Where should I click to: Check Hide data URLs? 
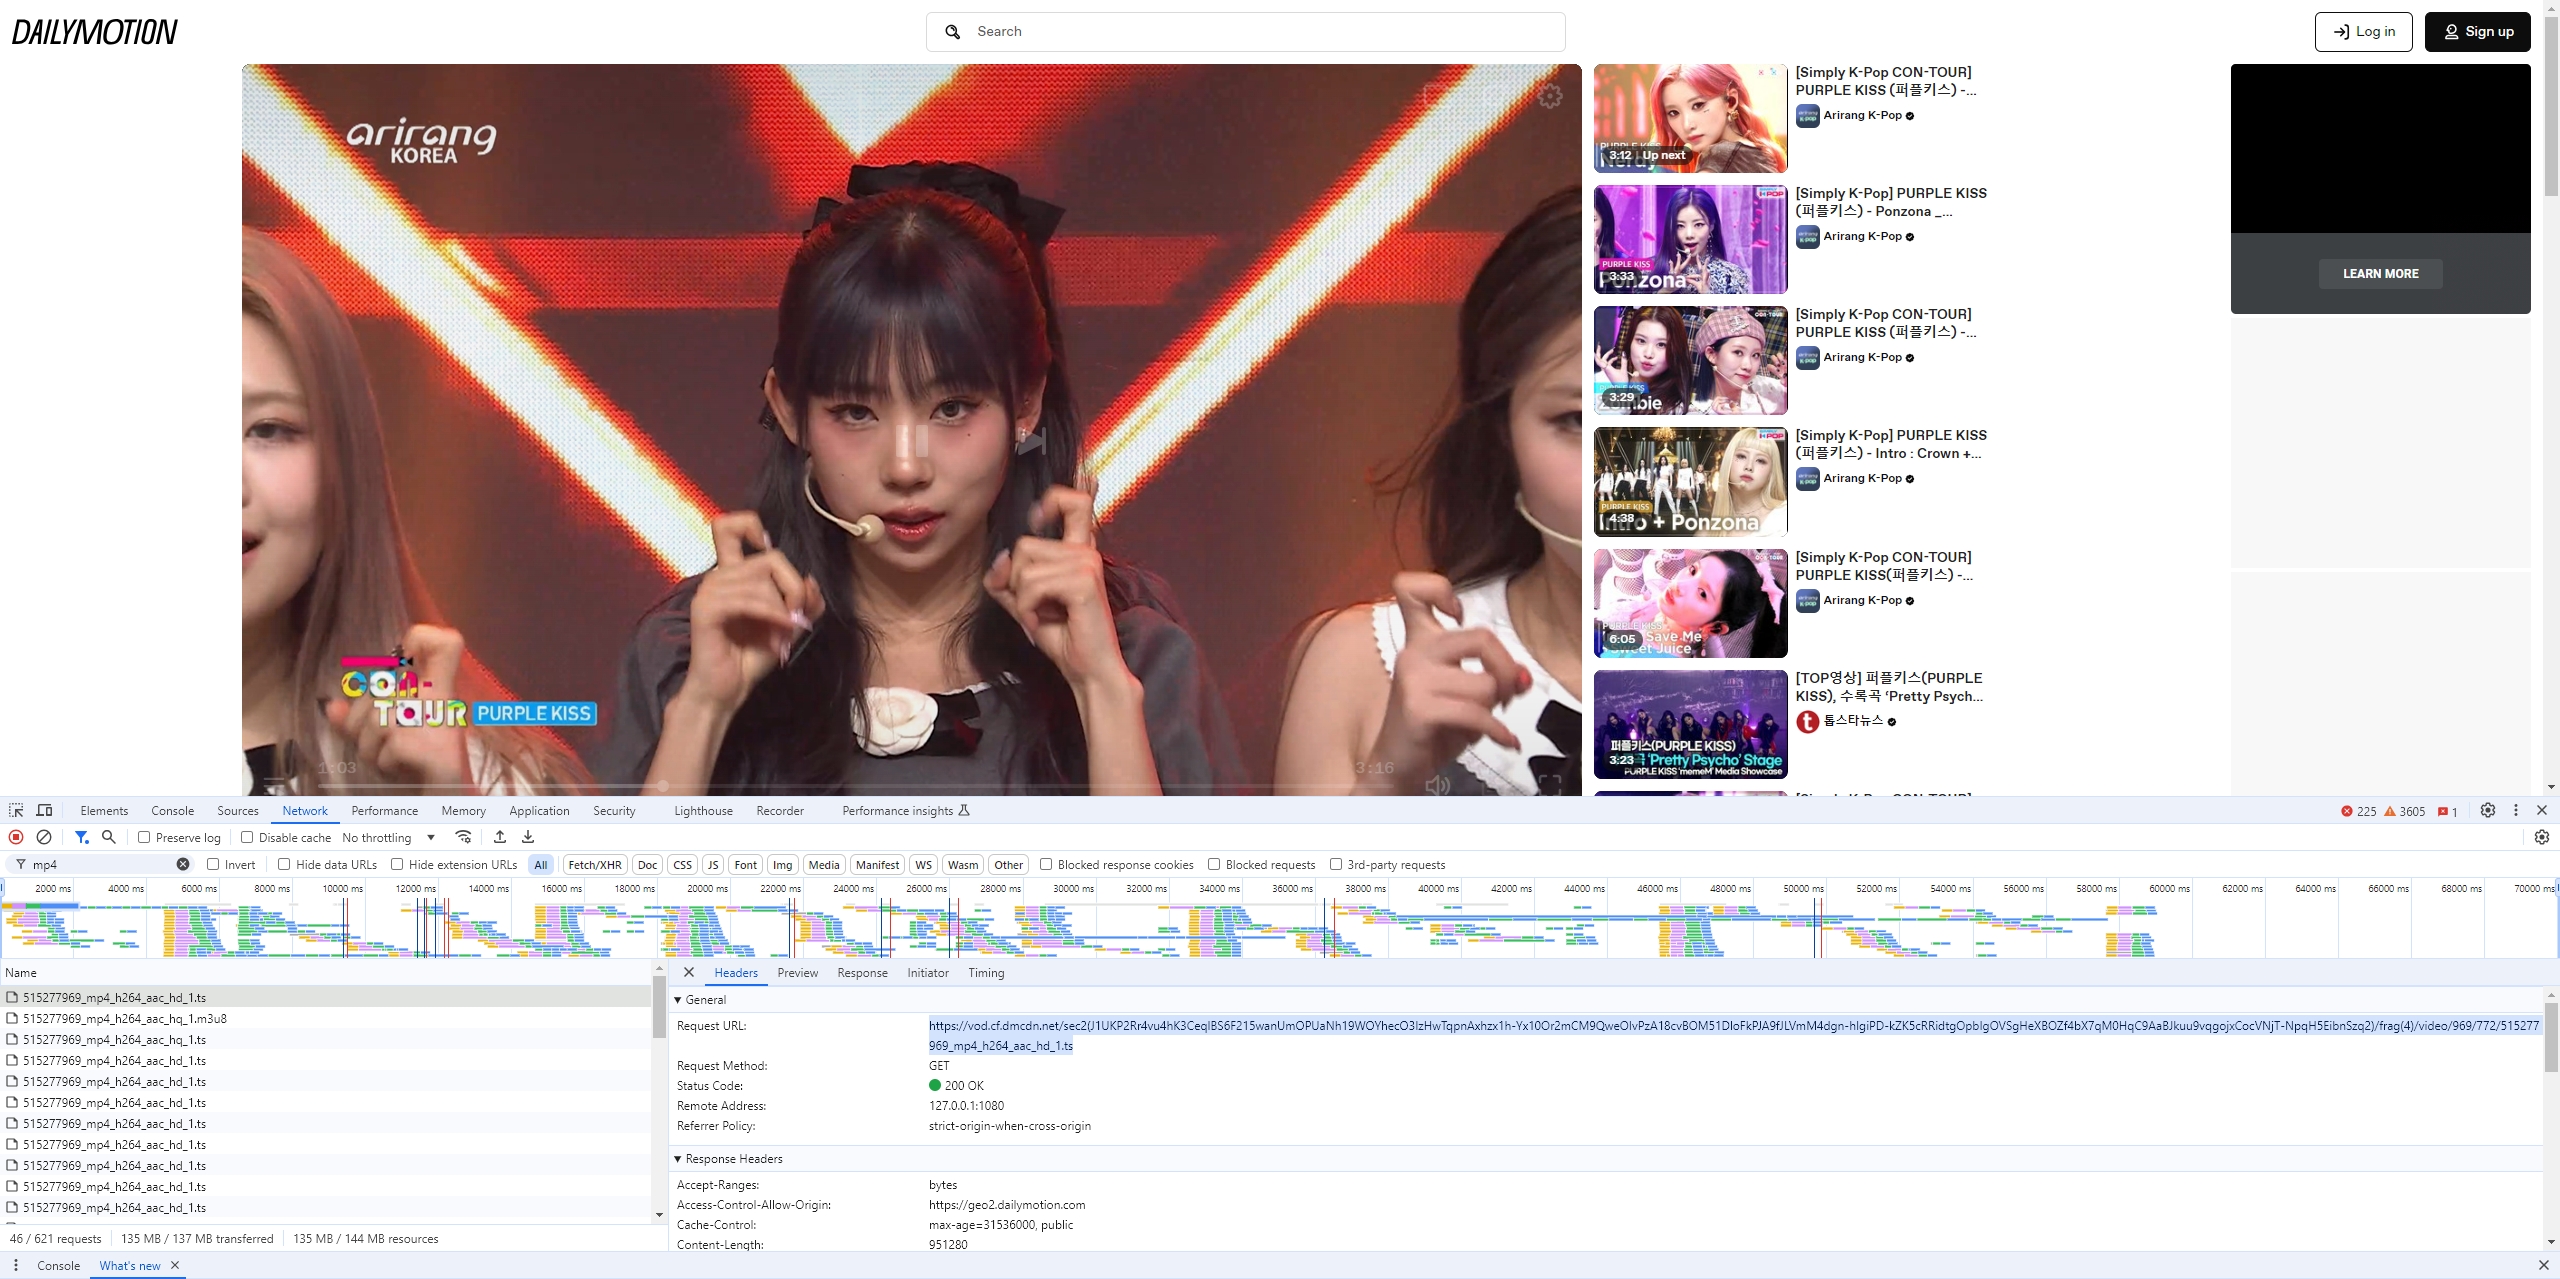click(284, 864)
